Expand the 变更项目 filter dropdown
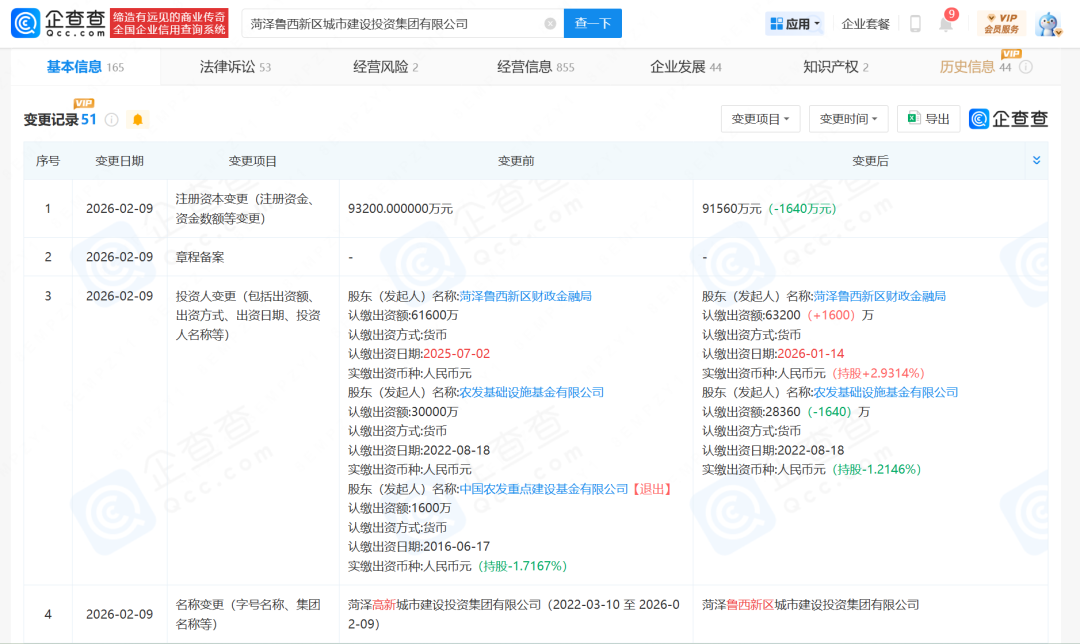The height and width of the screenshot is (644, 1080). coord(760,119)
